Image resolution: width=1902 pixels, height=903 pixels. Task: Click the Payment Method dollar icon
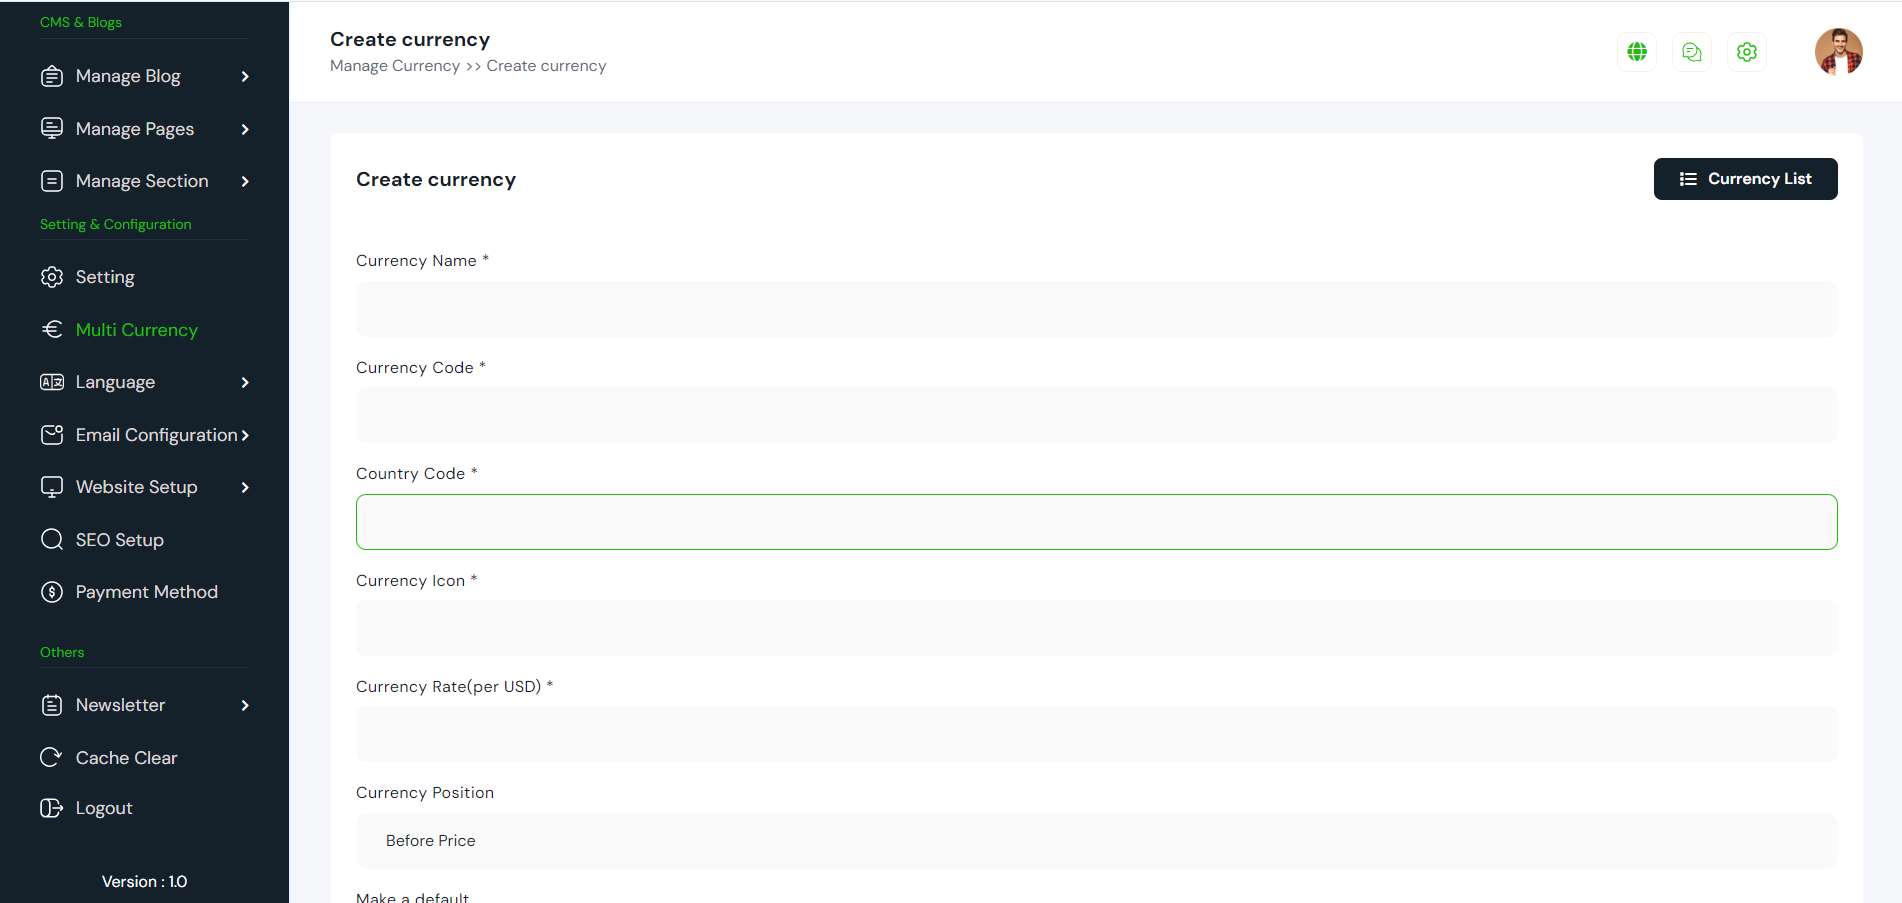51,592
